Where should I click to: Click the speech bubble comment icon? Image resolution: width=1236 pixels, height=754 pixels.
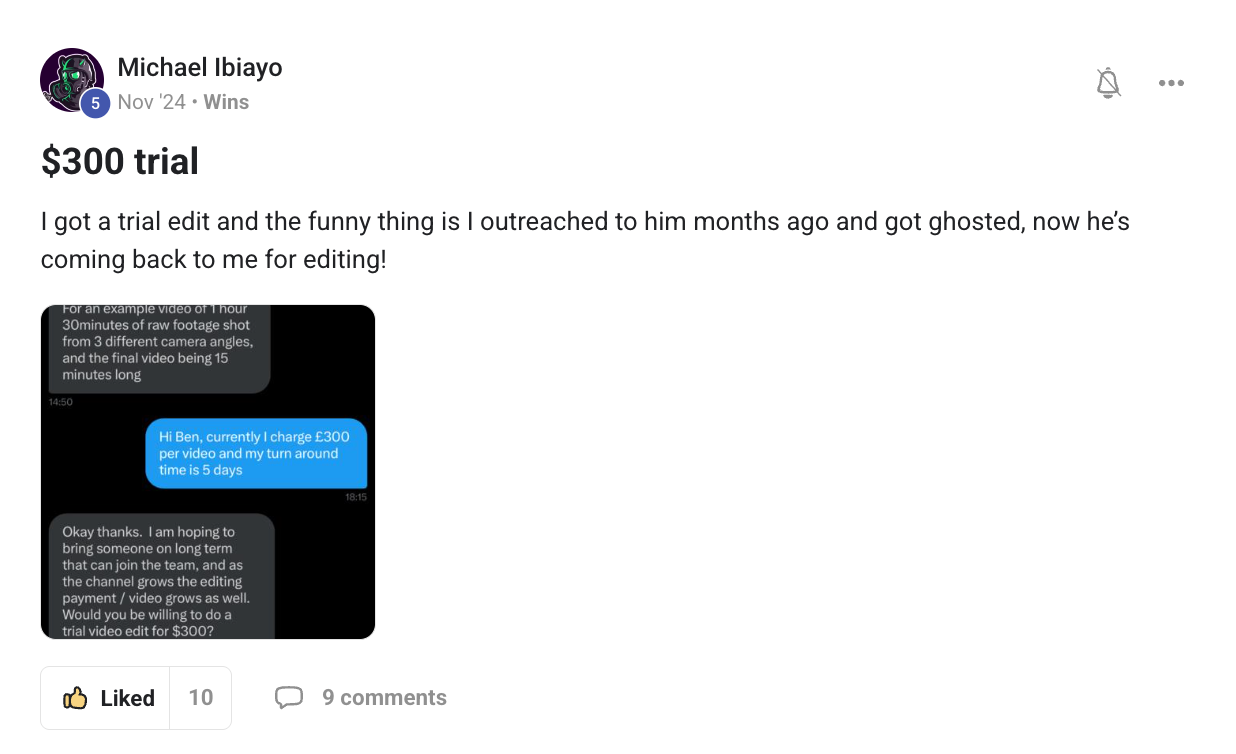tap(289, 697)
